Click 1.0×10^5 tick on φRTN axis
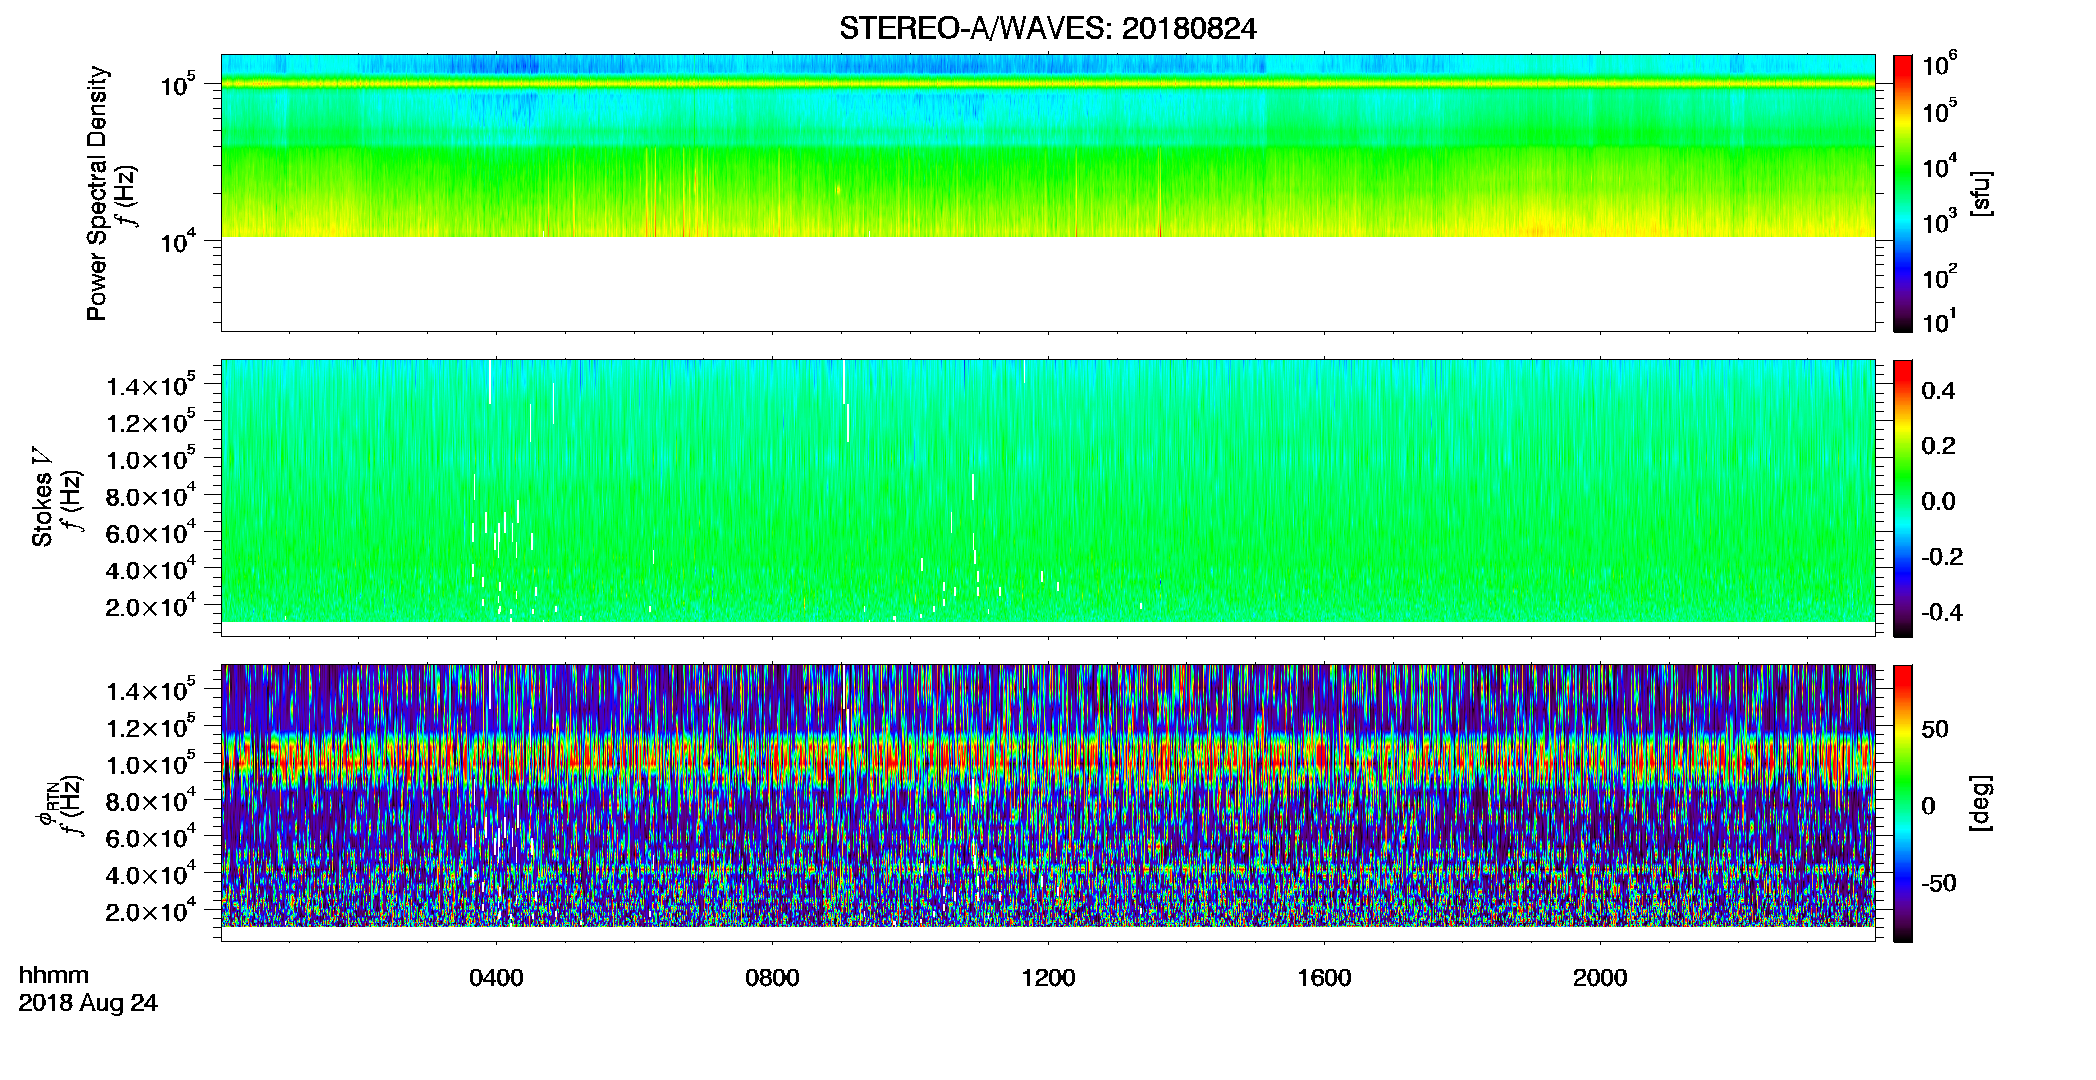The width and height of the screenshot is (2096, 1080). click(x=151, y=763)
